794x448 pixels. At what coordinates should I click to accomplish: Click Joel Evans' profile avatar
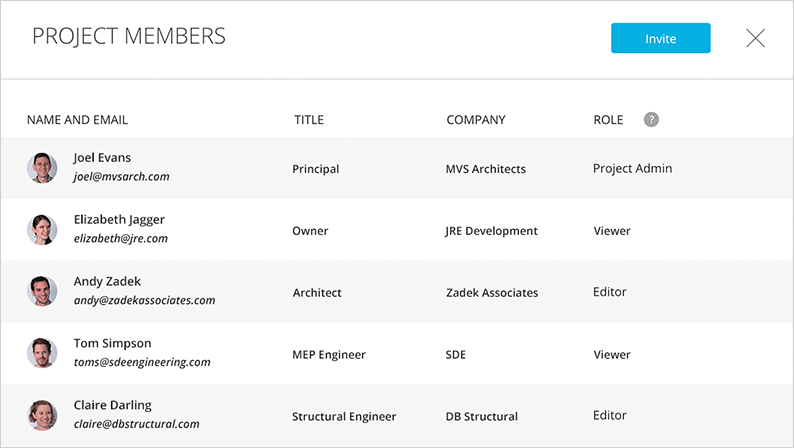coord(42,168)
